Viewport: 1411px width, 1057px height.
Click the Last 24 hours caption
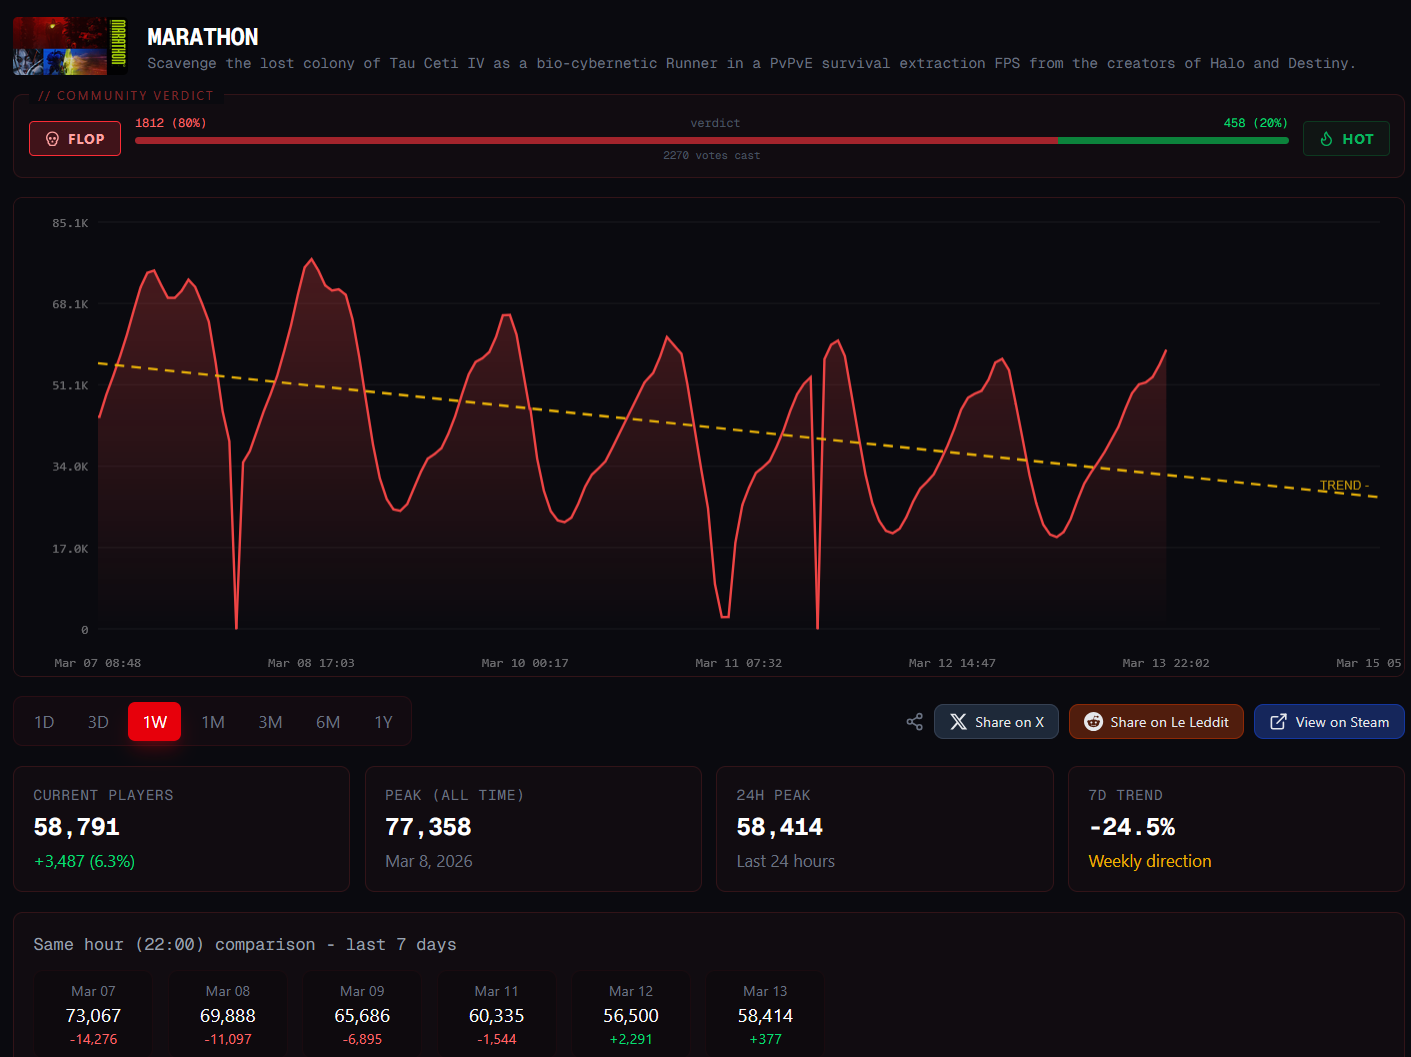[x=786, y=861]
